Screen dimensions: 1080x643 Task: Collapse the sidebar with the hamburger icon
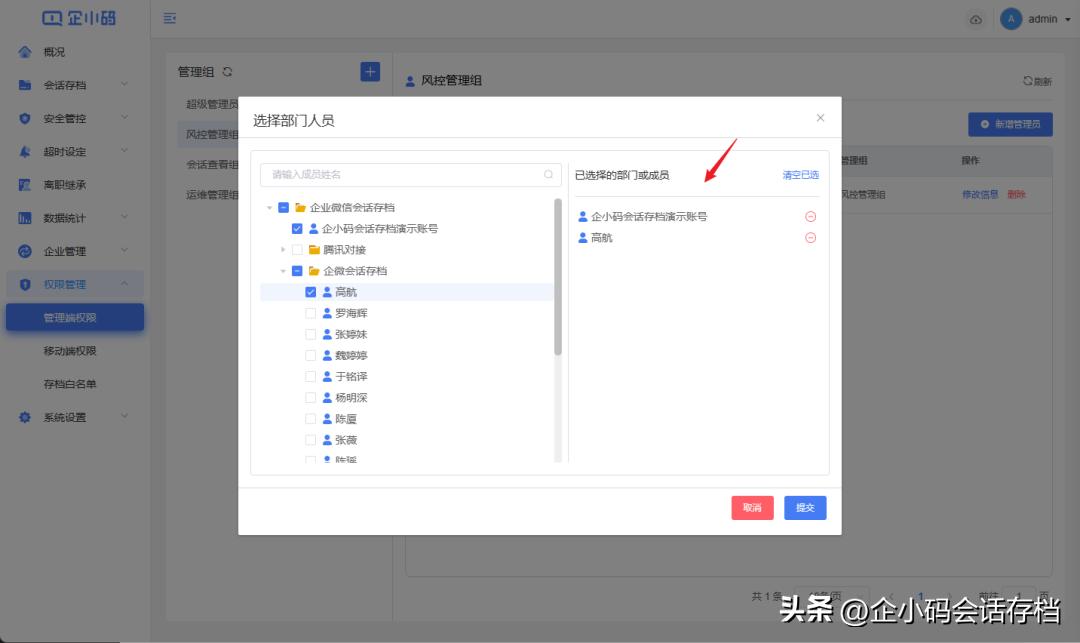pos(169,17)
